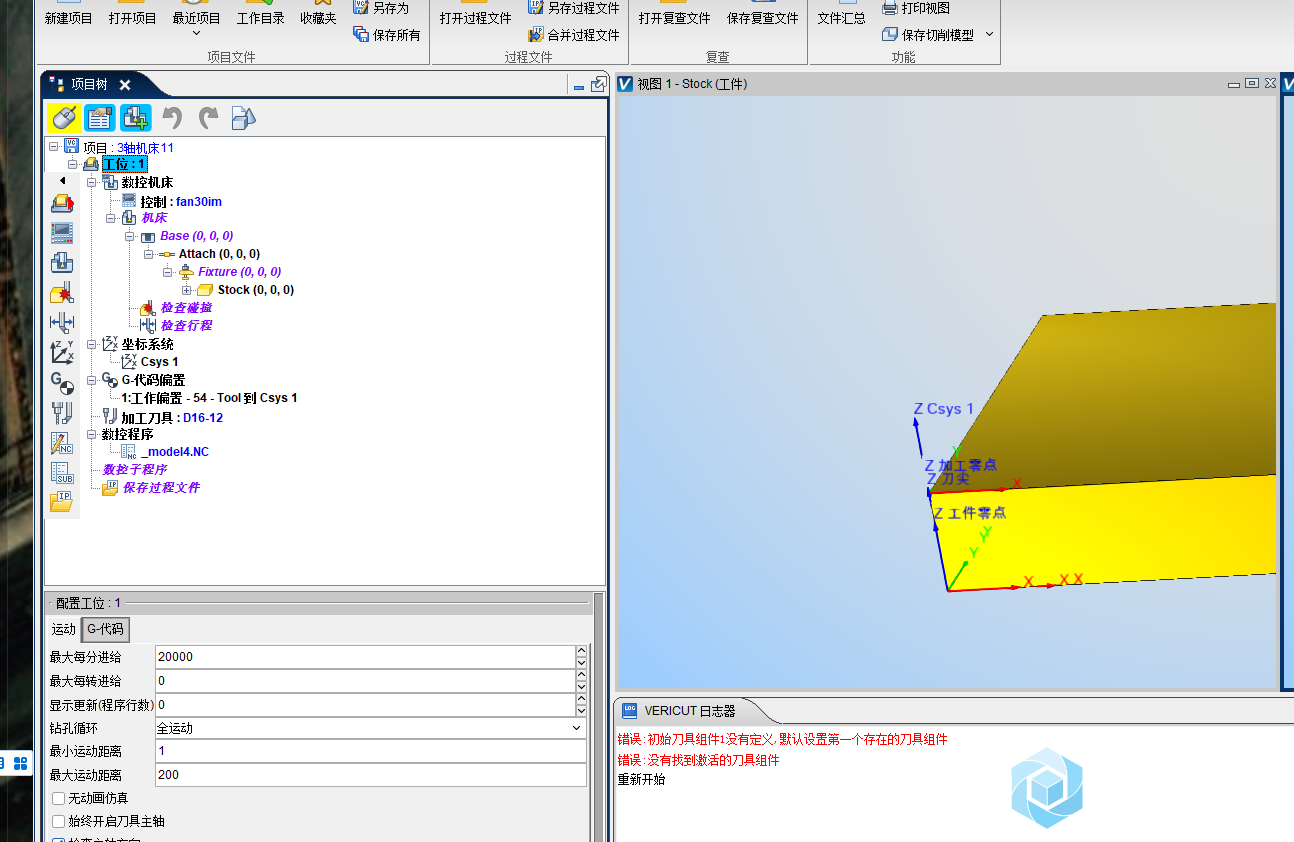Click the undo arrow in project tree toolbar
1294x842 pixels.
[x=172, y=118]
